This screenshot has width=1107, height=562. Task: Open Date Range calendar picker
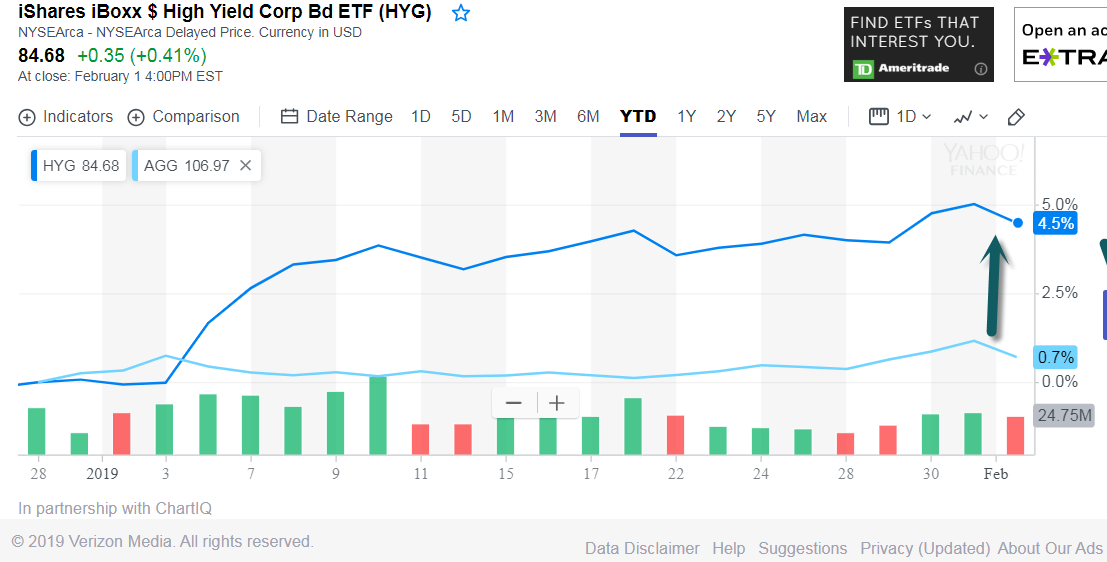(x=289, y=116)
